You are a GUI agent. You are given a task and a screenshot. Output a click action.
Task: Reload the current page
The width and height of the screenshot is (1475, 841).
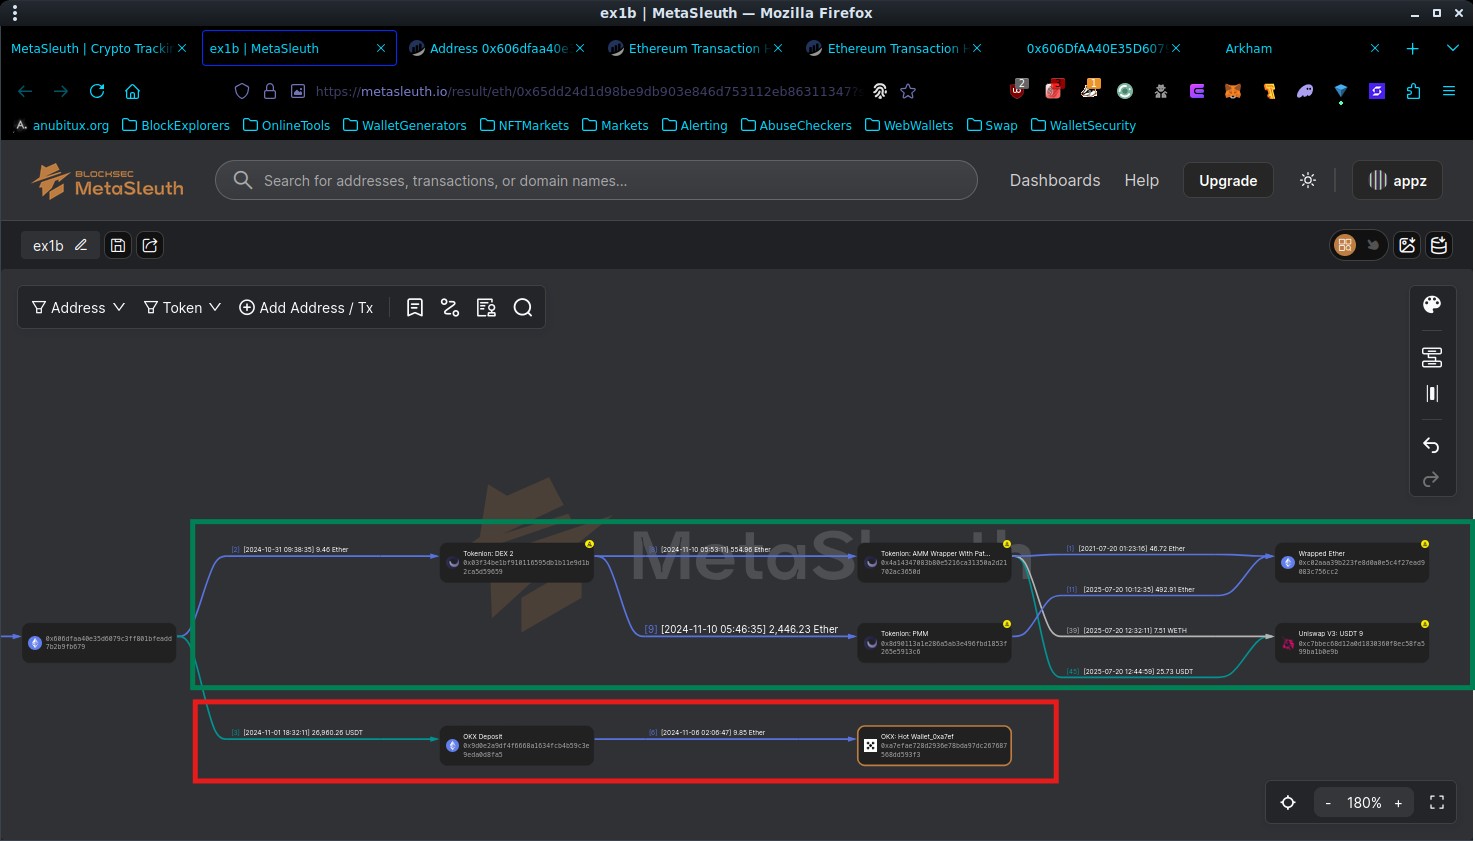pos(97,91)
